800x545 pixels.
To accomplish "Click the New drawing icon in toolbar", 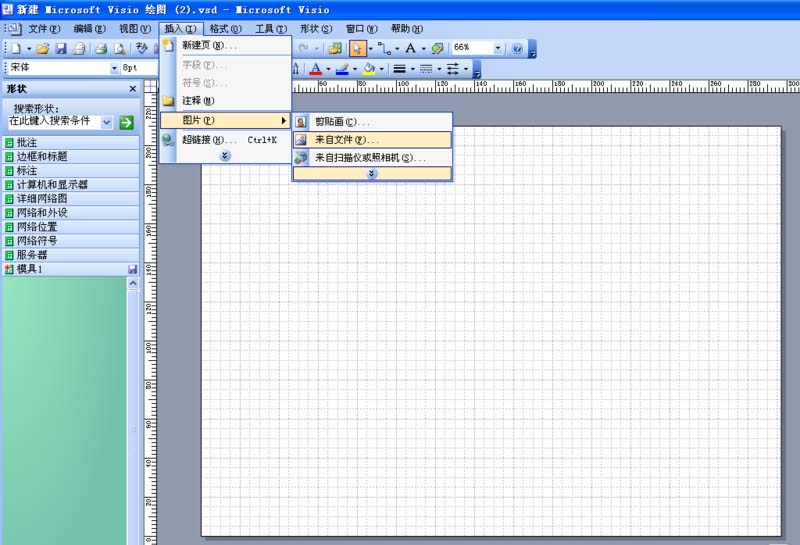I will pos(16,48).
